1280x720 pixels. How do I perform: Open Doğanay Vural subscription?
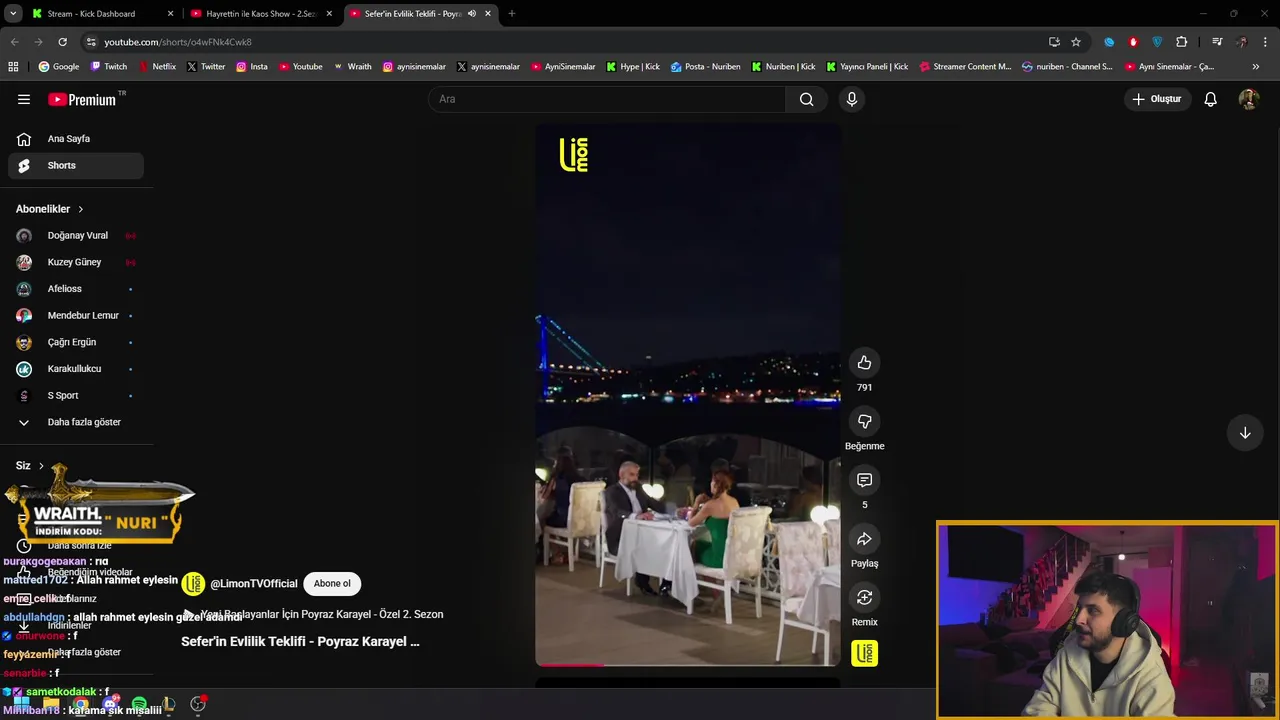(x=76, y=236)
